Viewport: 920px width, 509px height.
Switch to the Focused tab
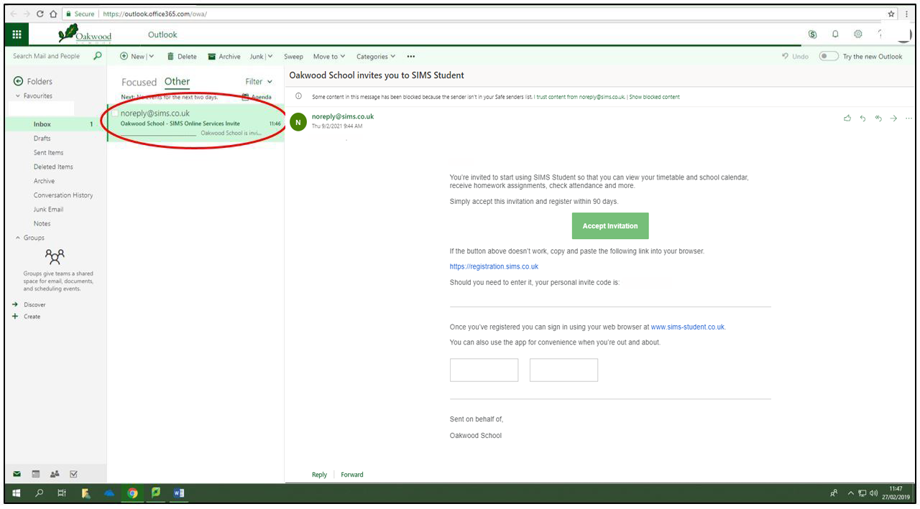coord(139,82)
